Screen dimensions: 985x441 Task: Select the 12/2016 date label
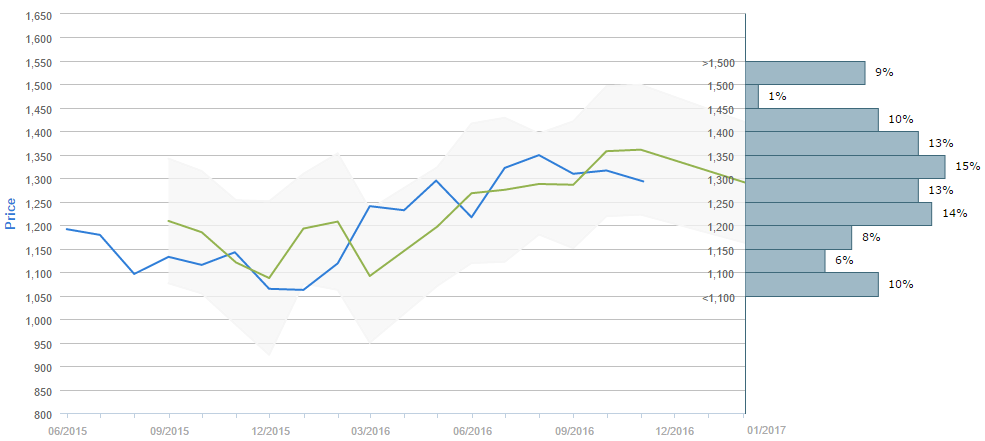[x=674, y=431]
